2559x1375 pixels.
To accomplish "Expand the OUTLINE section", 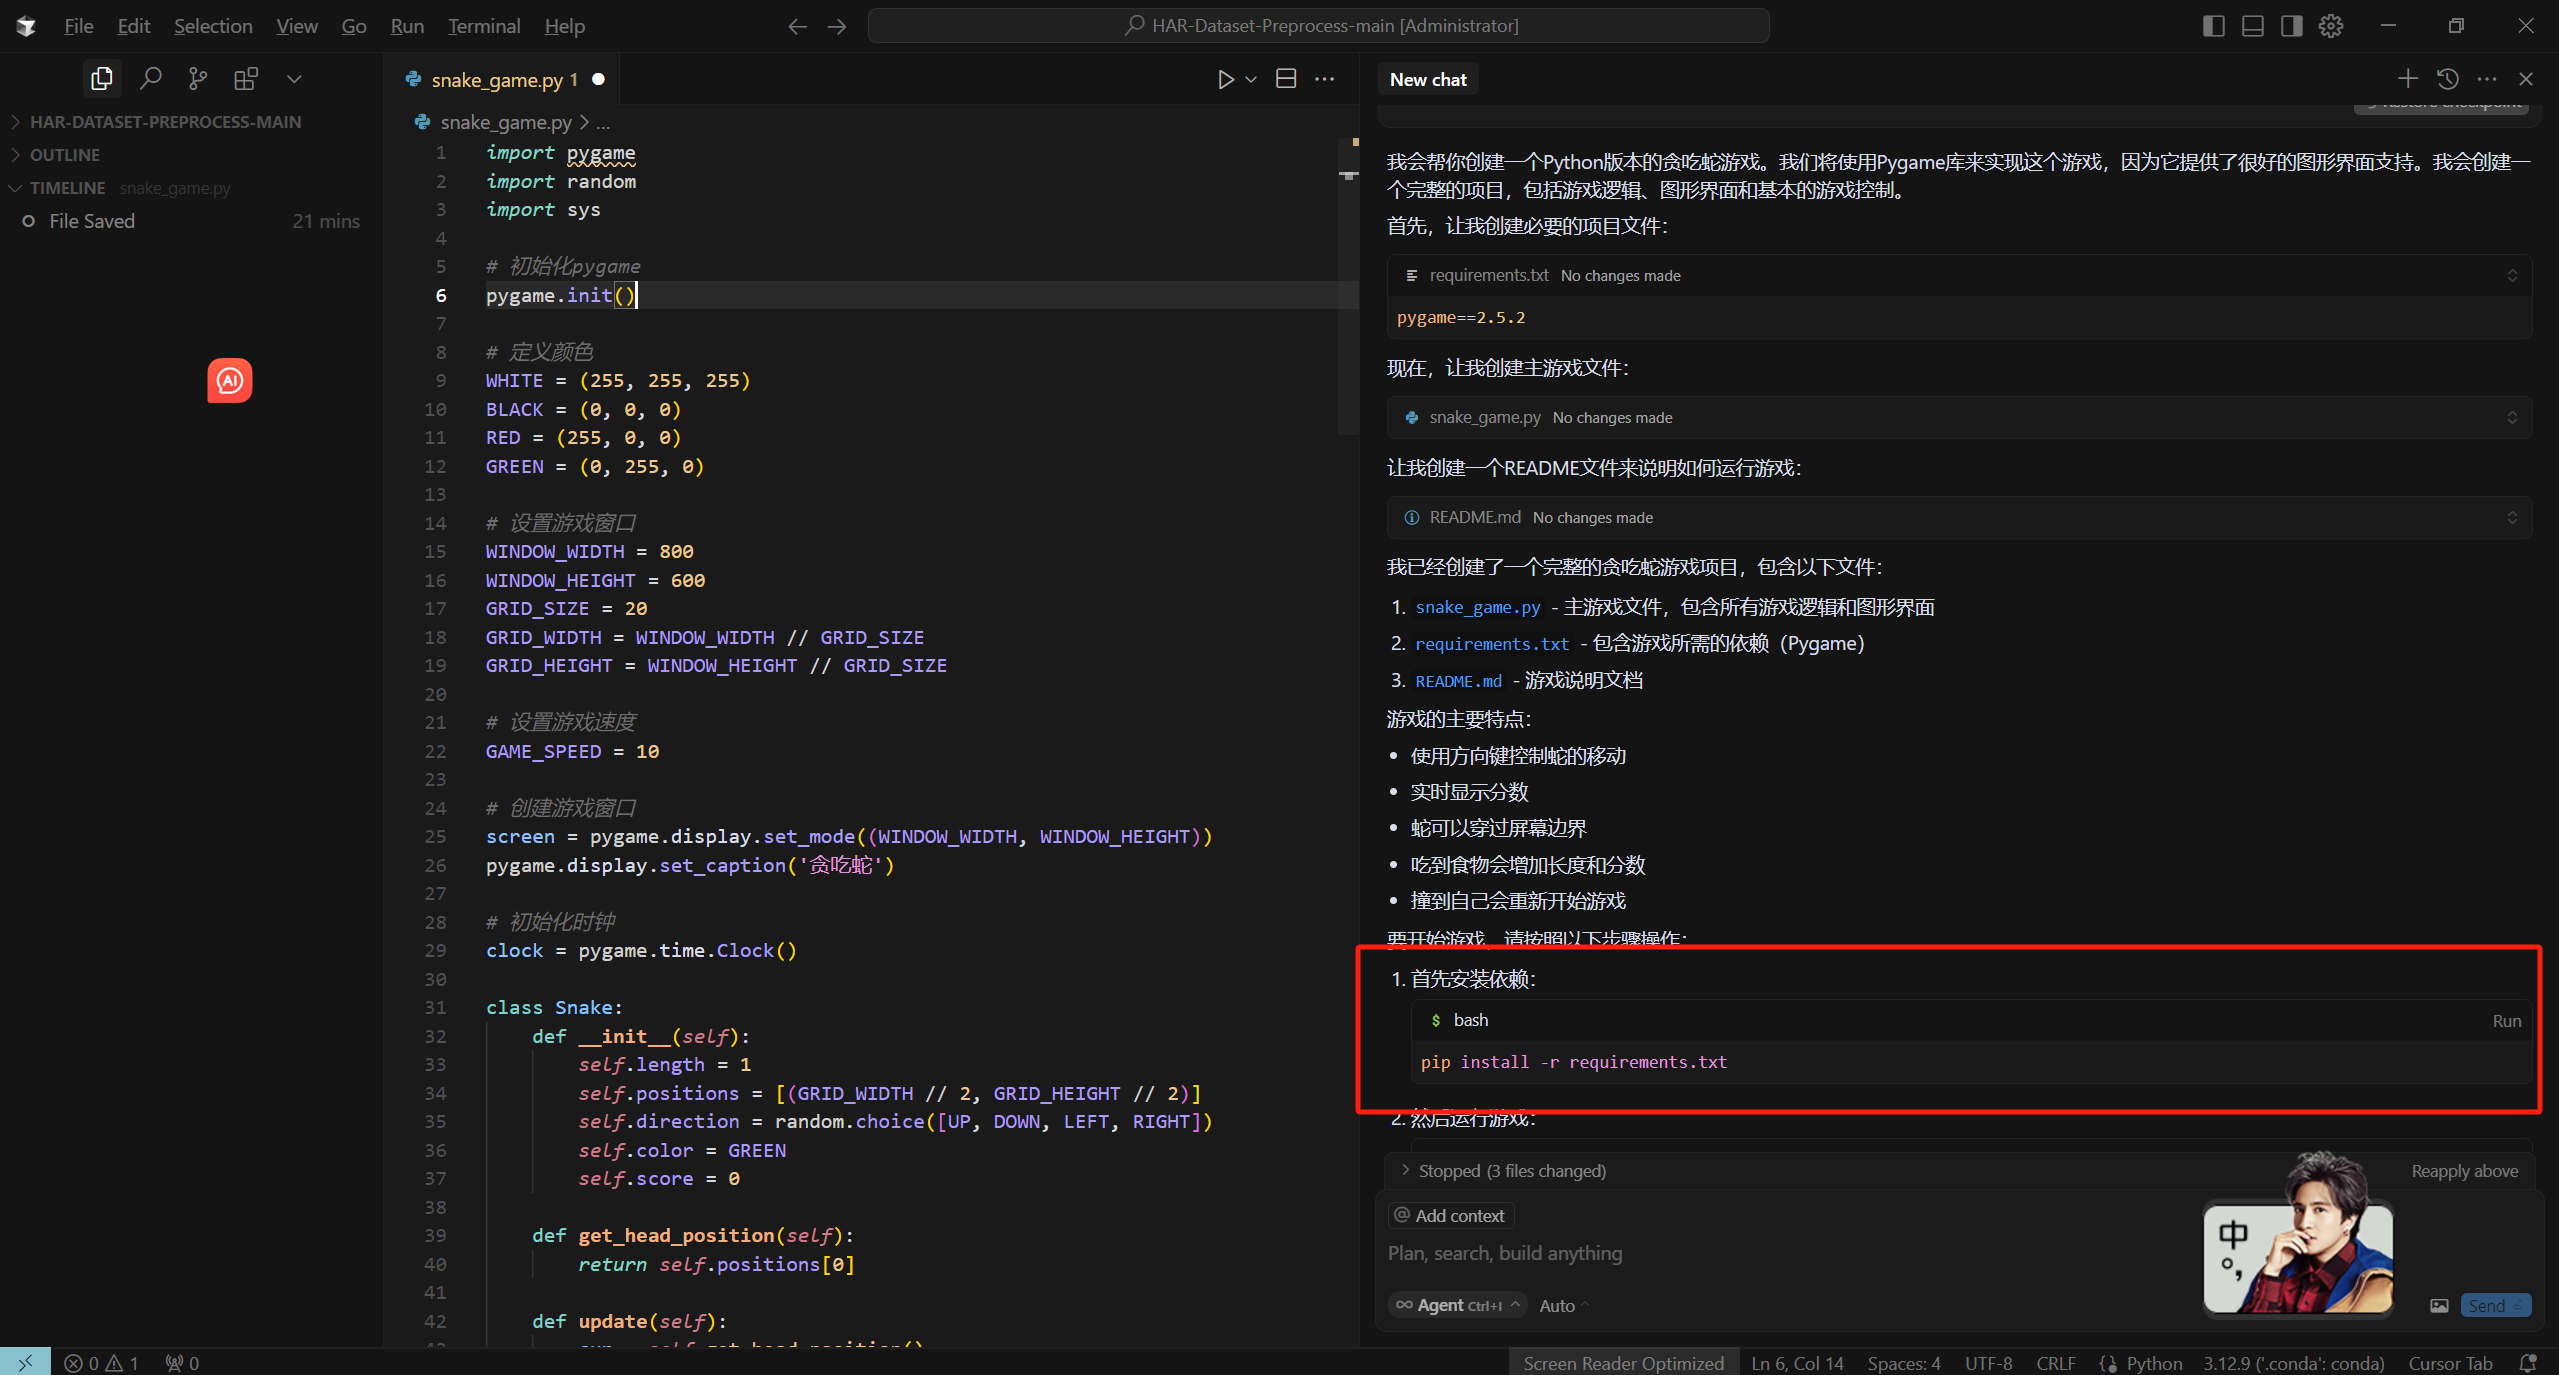I will click(64, 154).
